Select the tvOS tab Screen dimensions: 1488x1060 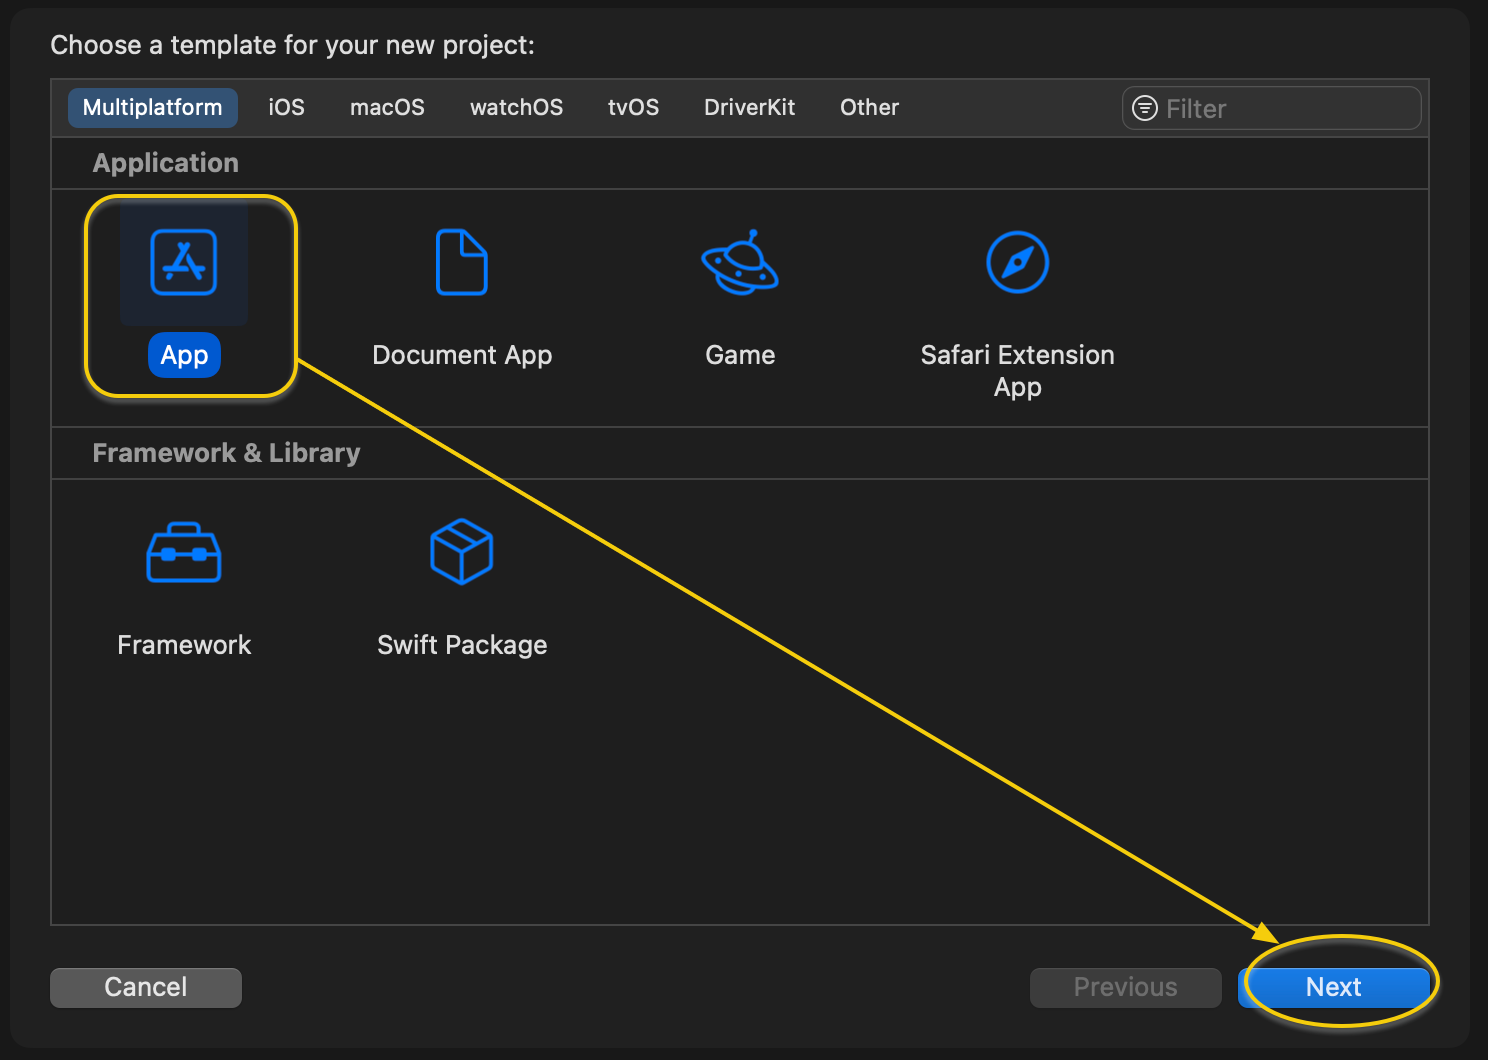tap(633, 107)
